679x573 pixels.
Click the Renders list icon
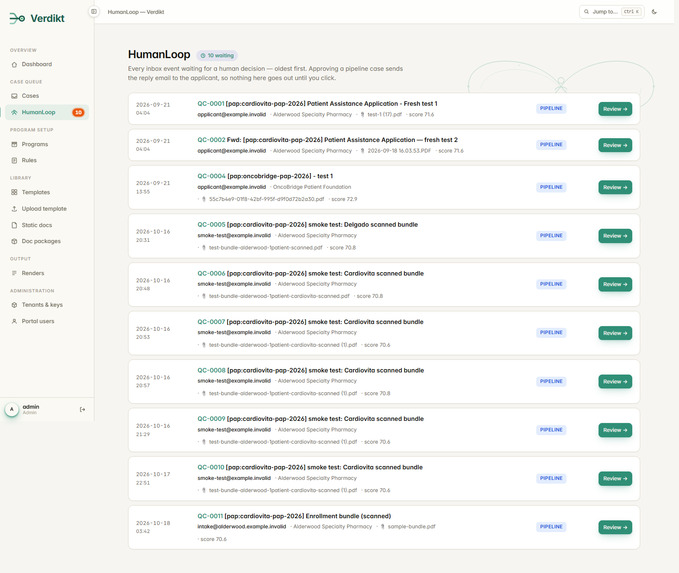click(x=14, y=273)
